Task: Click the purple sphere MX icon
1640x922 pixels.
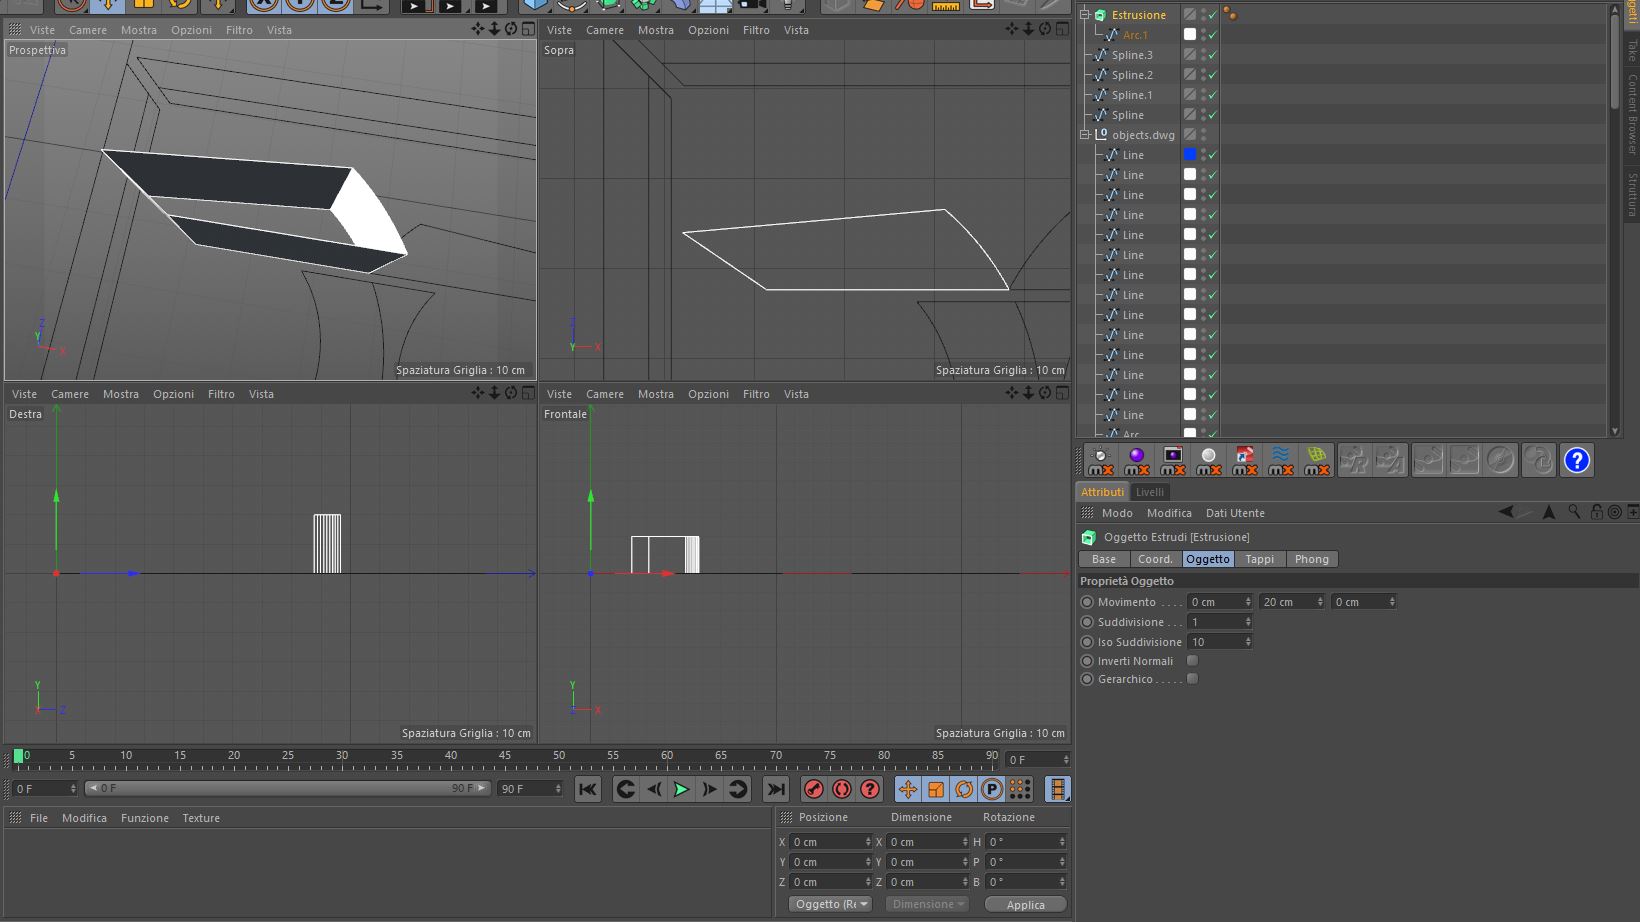Action: click(x=1137, y=460)
